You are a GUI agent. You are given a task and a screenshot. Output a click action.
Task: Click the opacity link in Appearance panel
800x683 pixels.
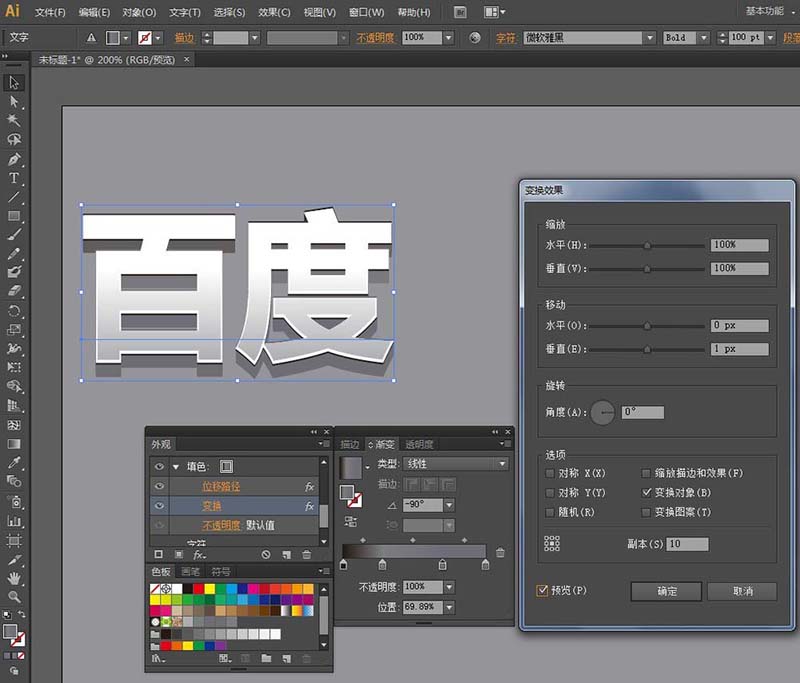pos(221,525)
